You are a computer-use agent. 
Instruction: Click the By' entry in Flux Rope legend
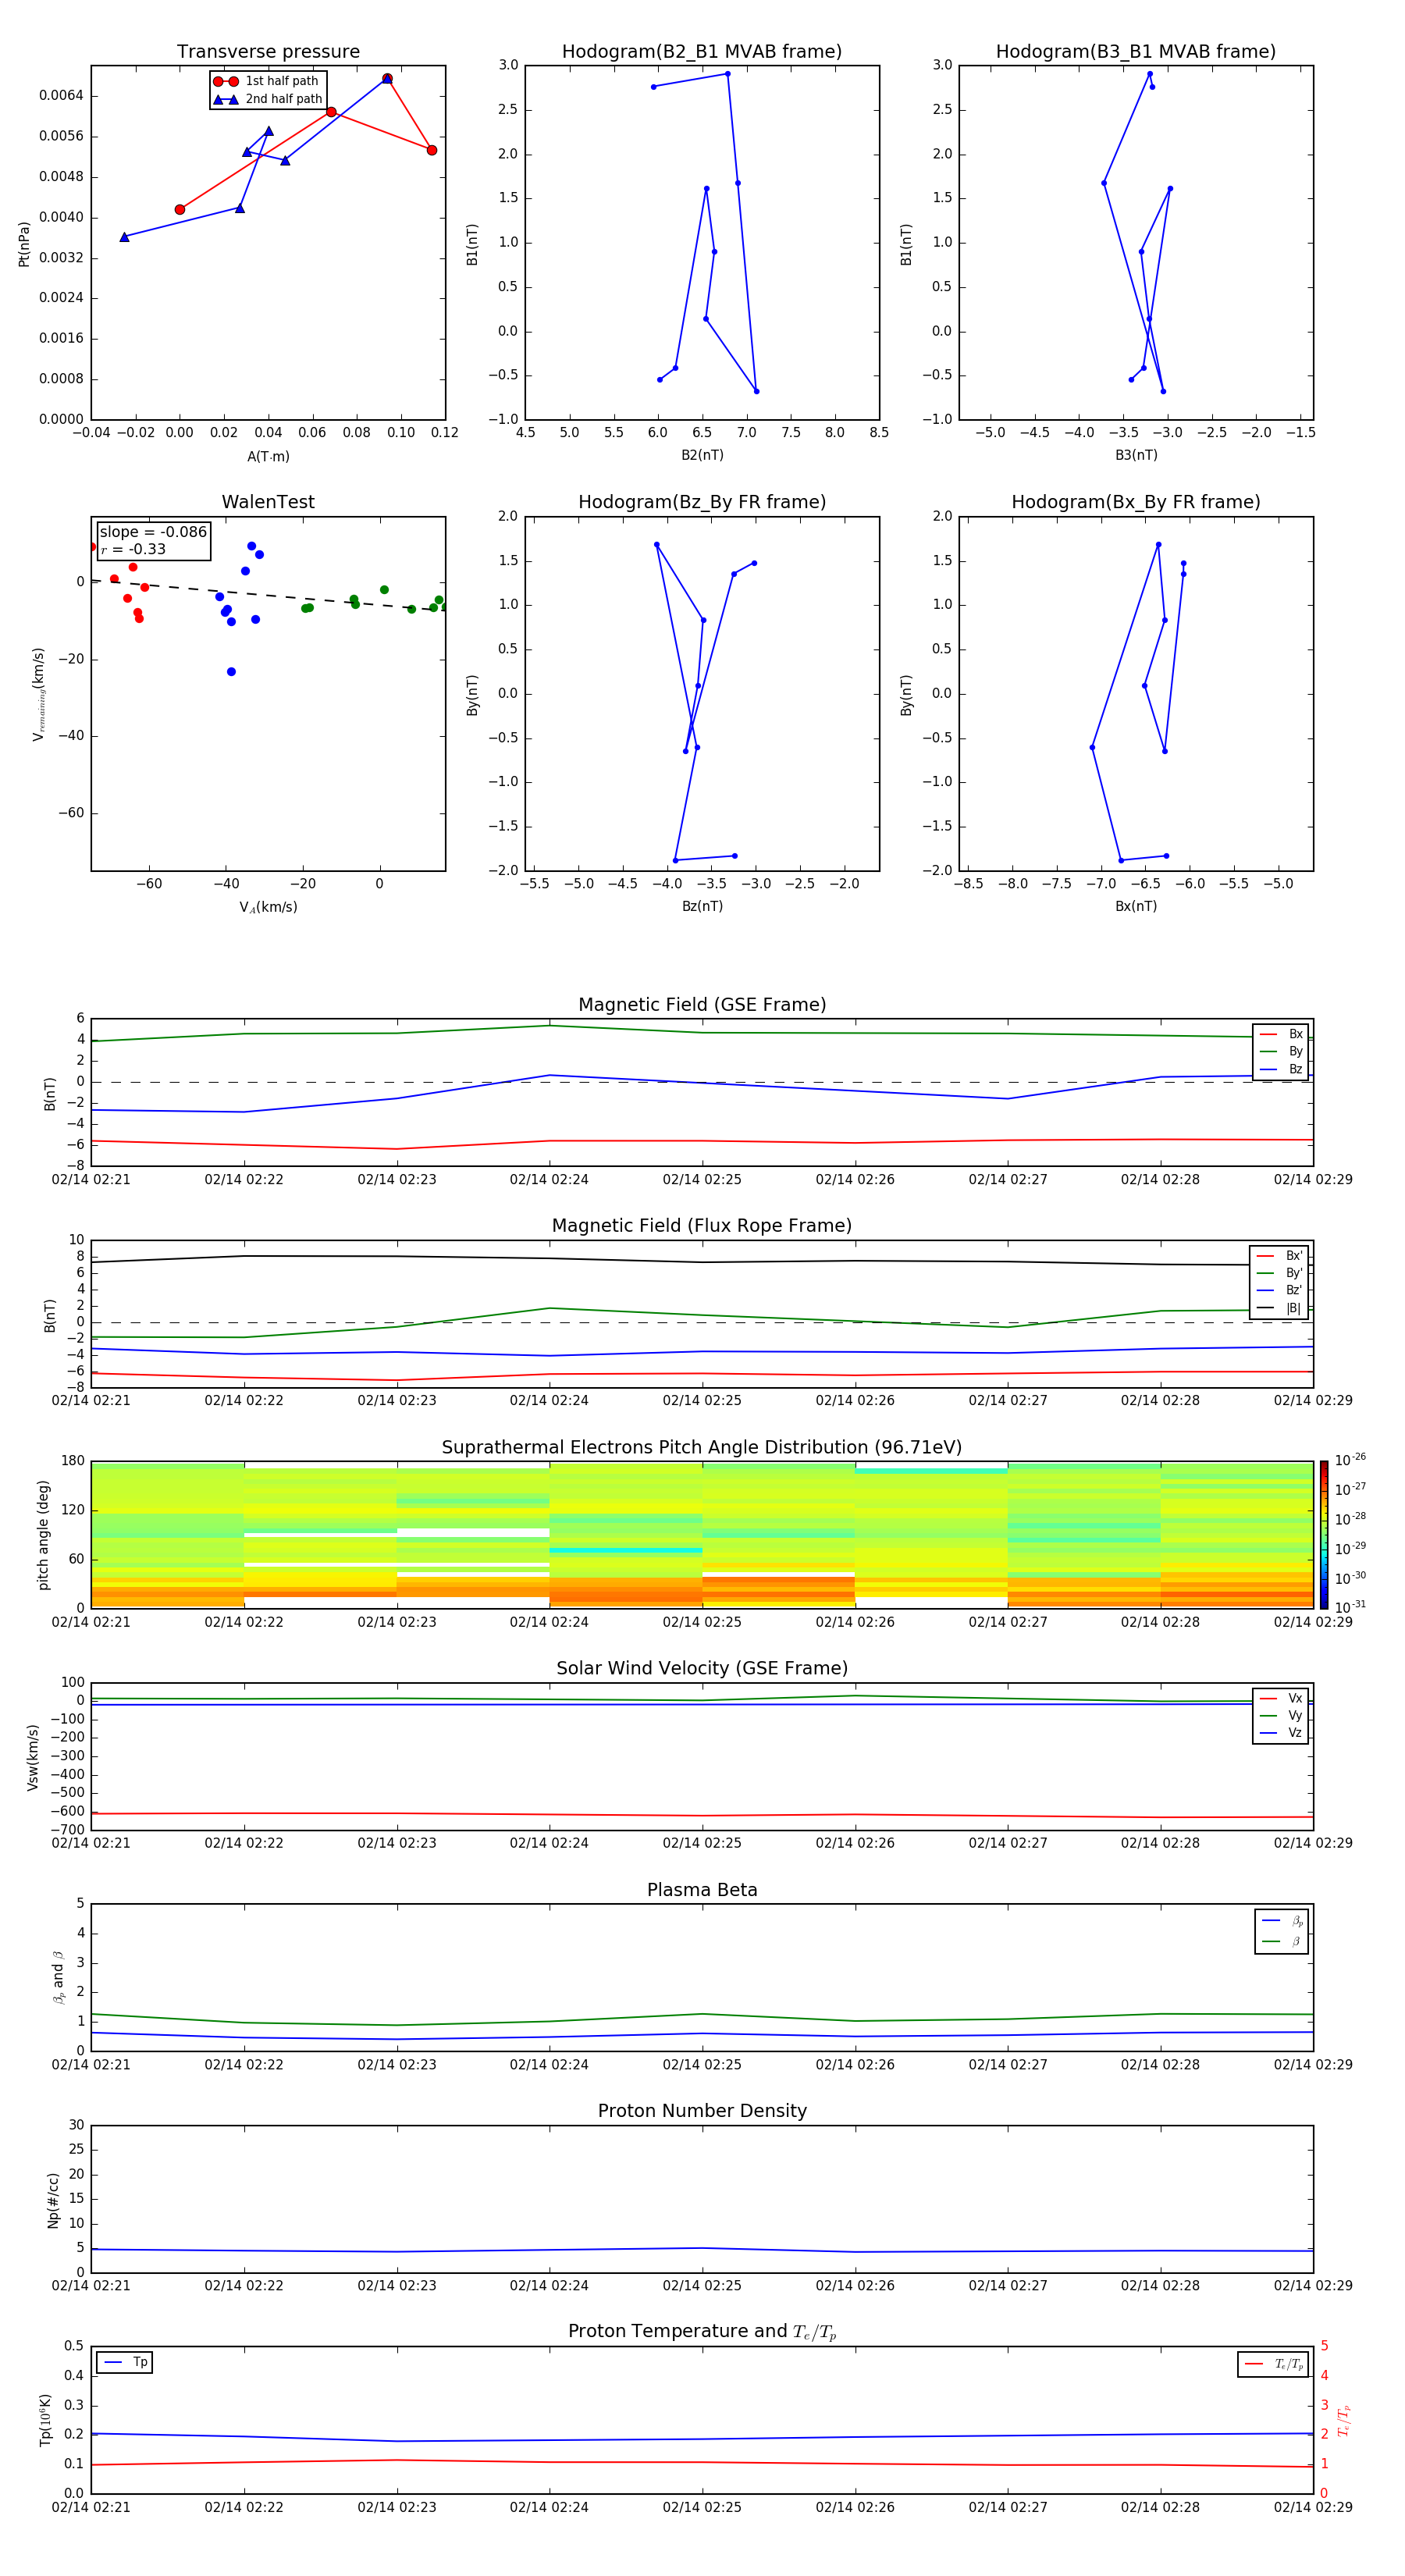(1279, 1273)
